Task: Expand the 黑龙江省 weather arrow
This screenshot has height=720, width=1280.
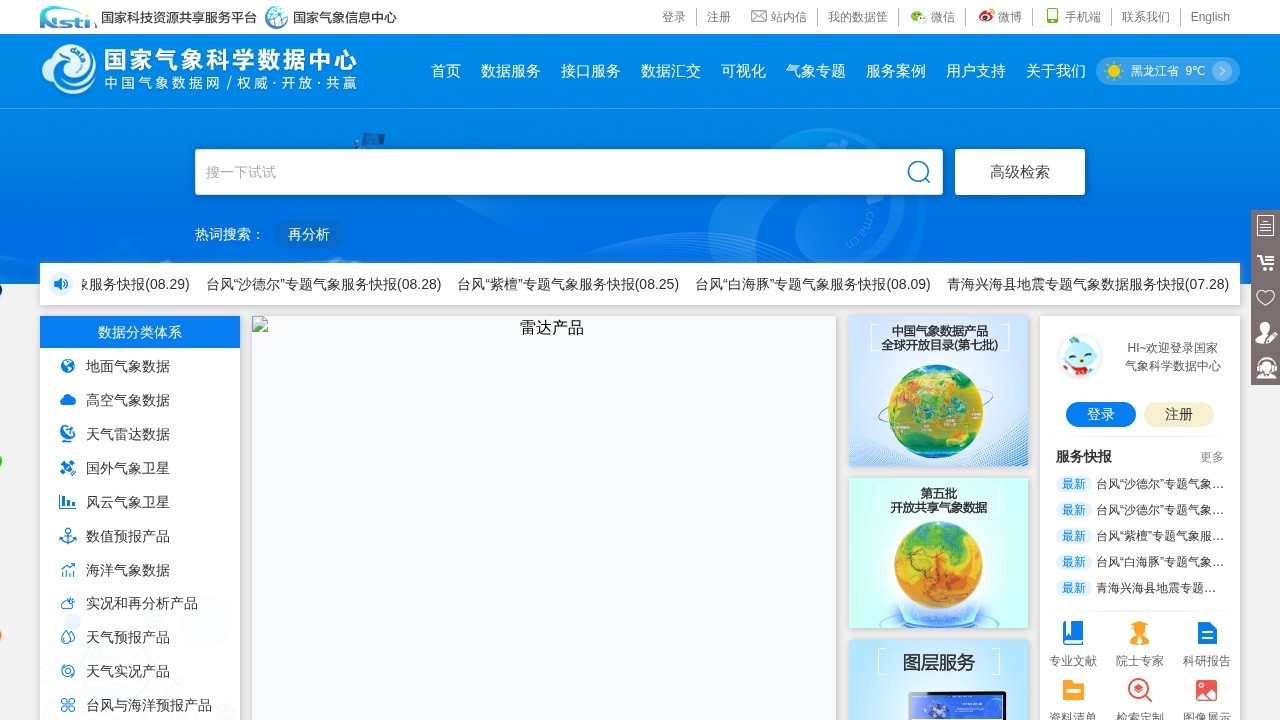Action: (x=1222, y=71)
